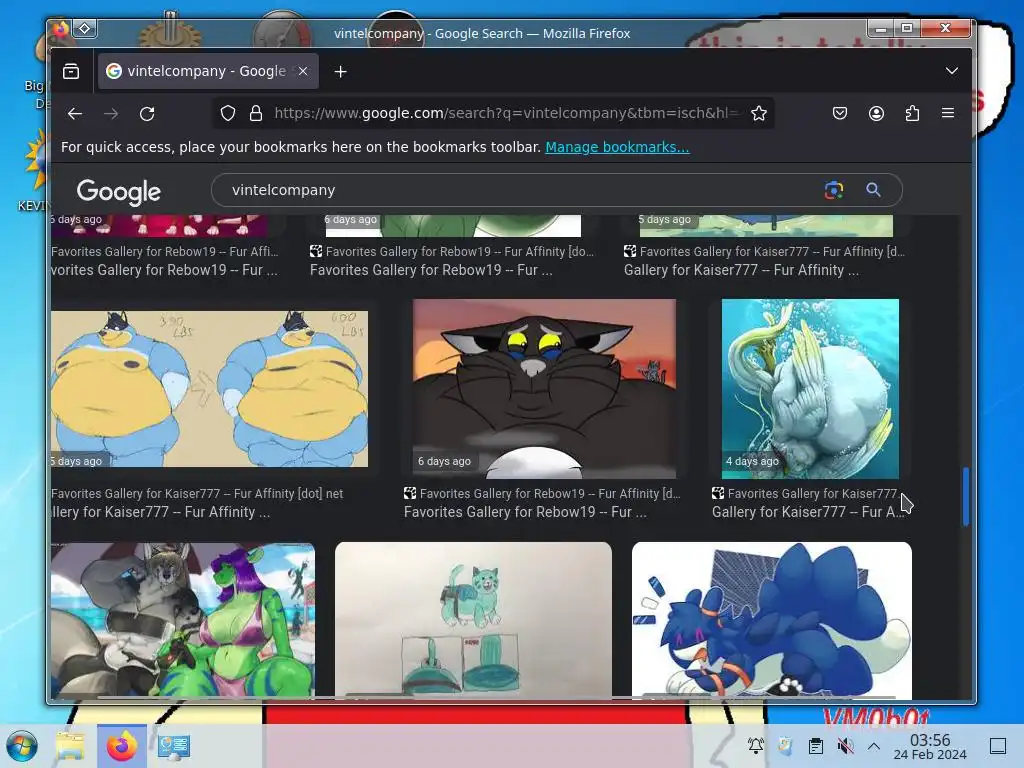Click the URL address bar
The image size is (1024, 768).
[506, 114]
